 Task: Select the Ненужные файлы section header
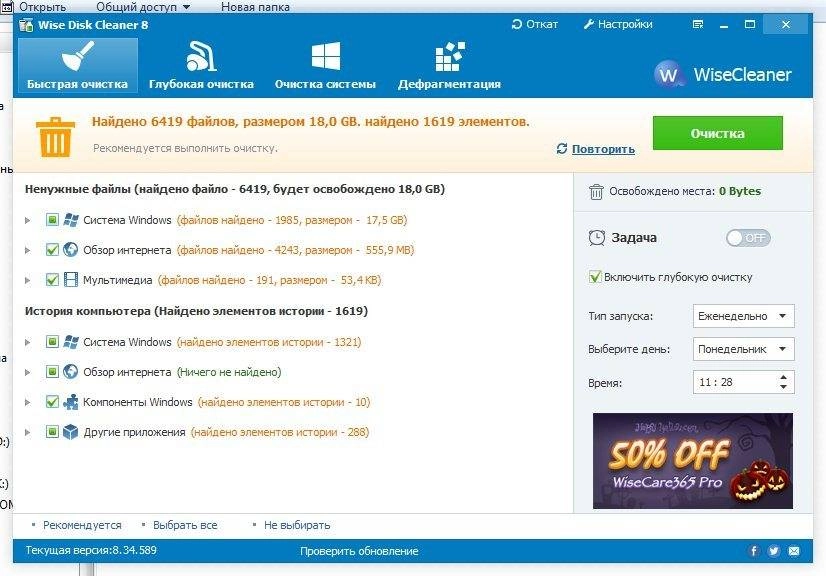[235, 189]
